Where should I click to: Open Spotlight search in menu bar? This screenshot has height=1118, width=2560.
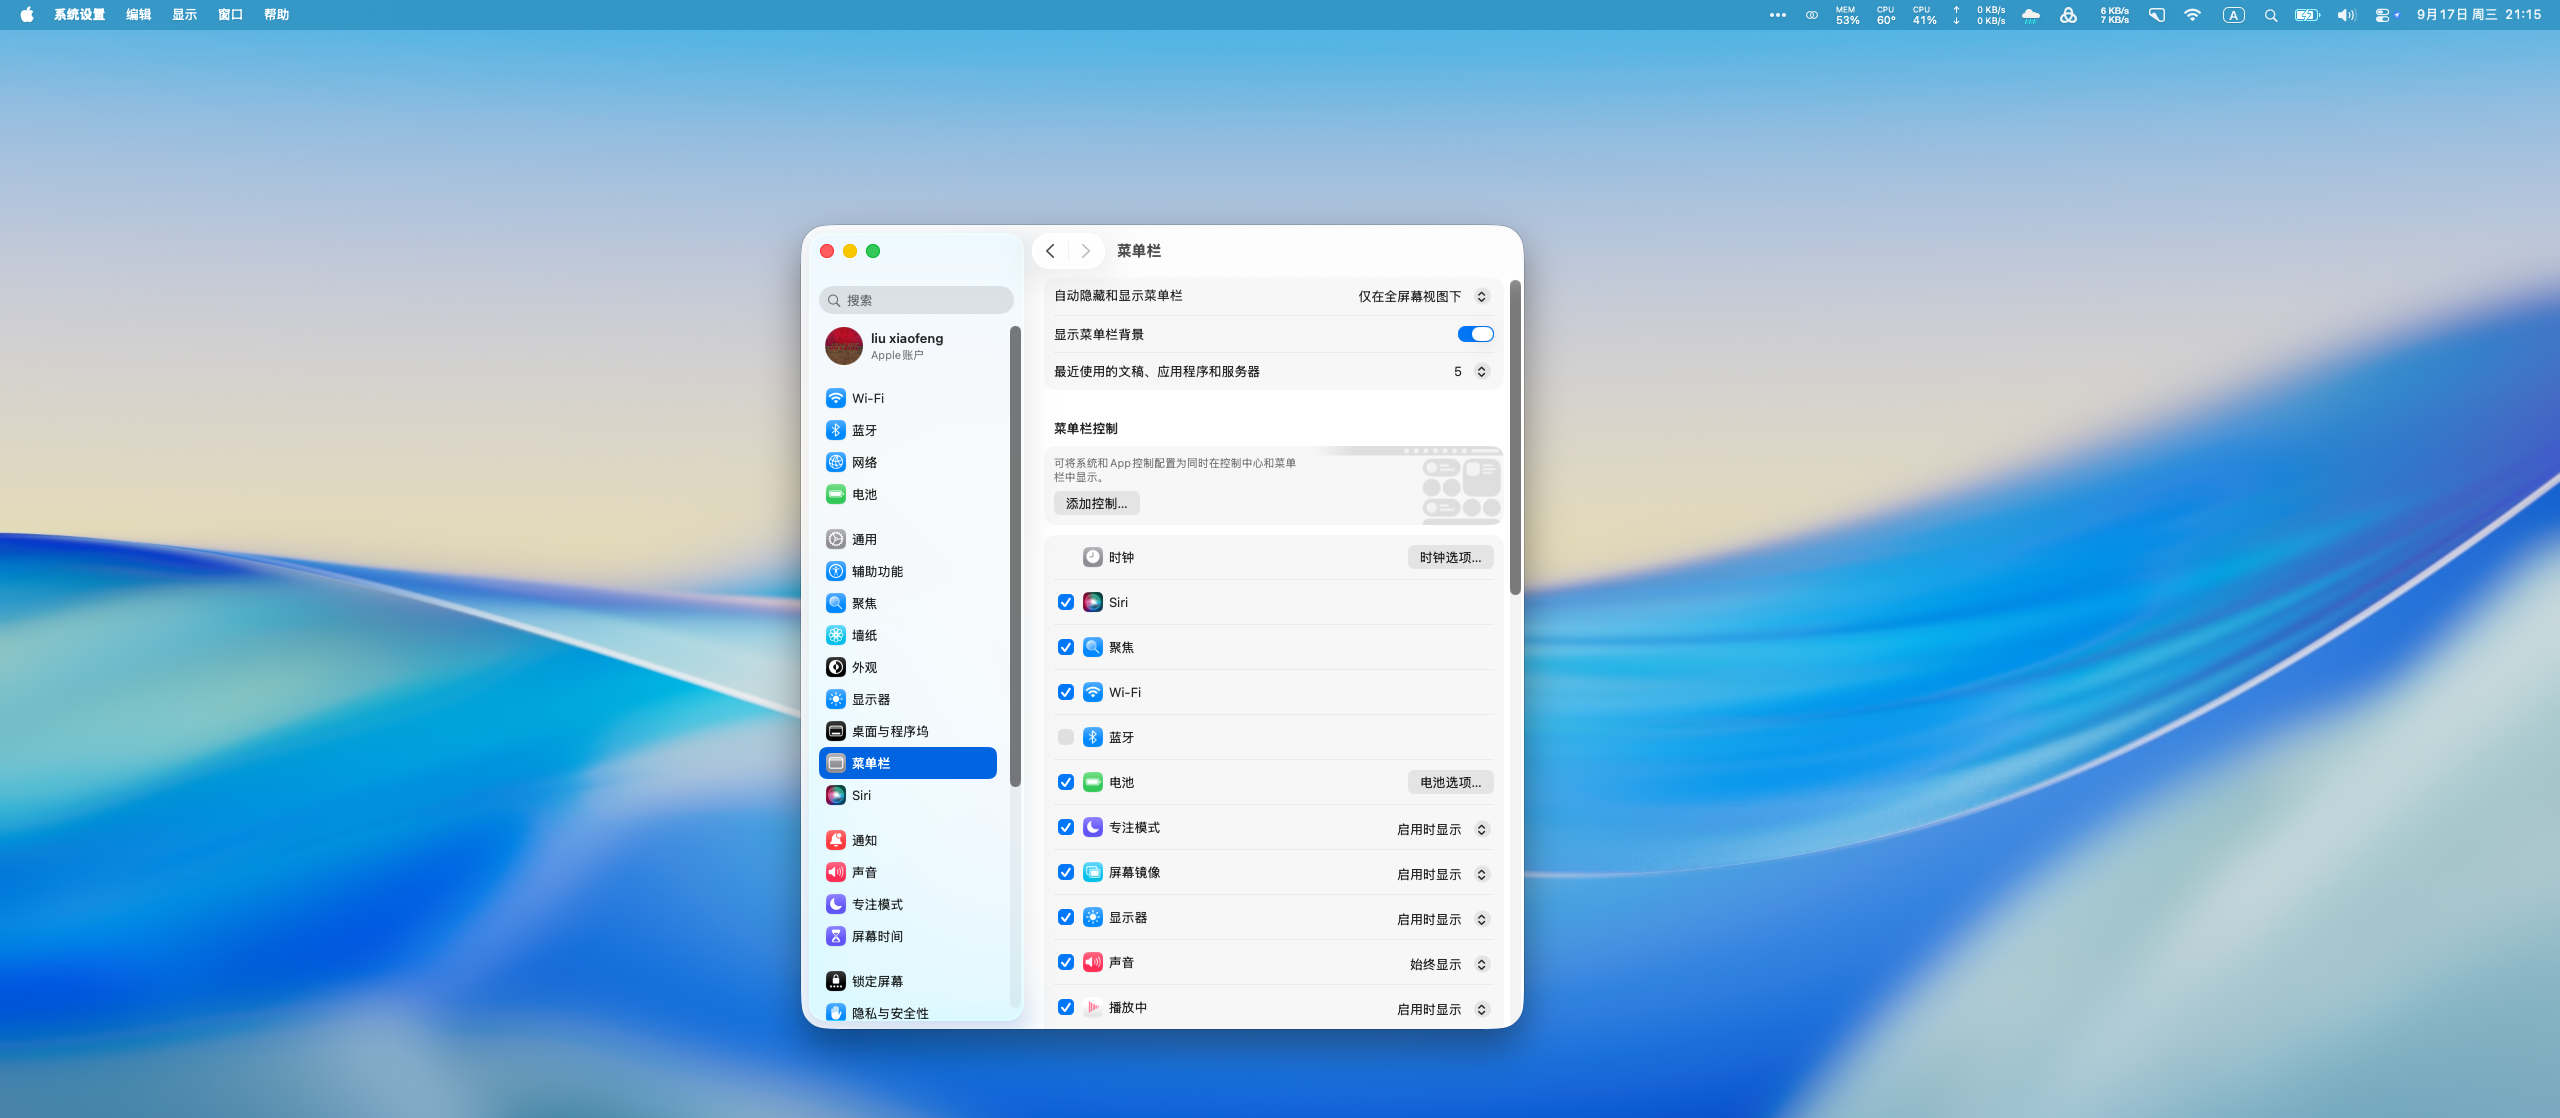[x=2270, y=15]
